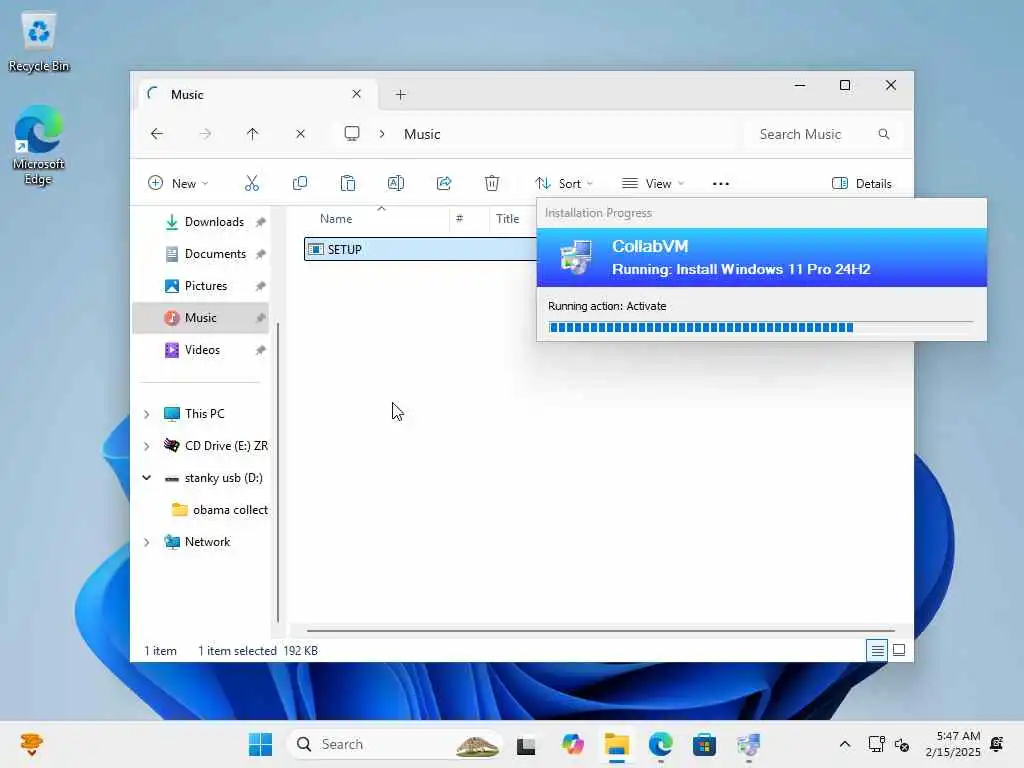Unpin Pictures from Quick access
1024x768 pixels.
coord(261,286)
